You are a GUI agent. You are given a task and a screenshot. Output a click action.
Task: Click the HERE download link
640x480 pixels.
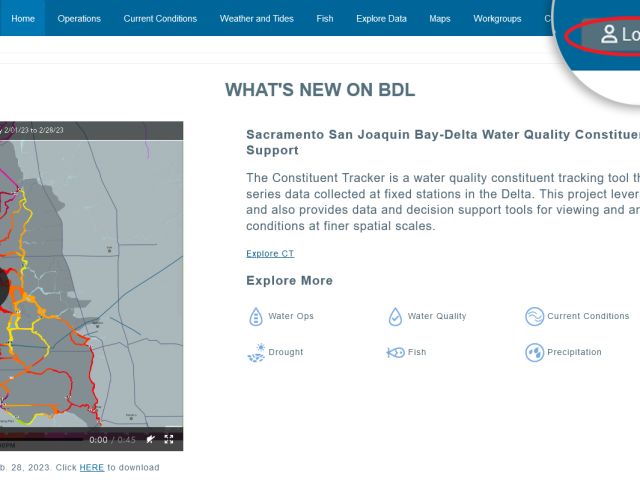(91, 467)
